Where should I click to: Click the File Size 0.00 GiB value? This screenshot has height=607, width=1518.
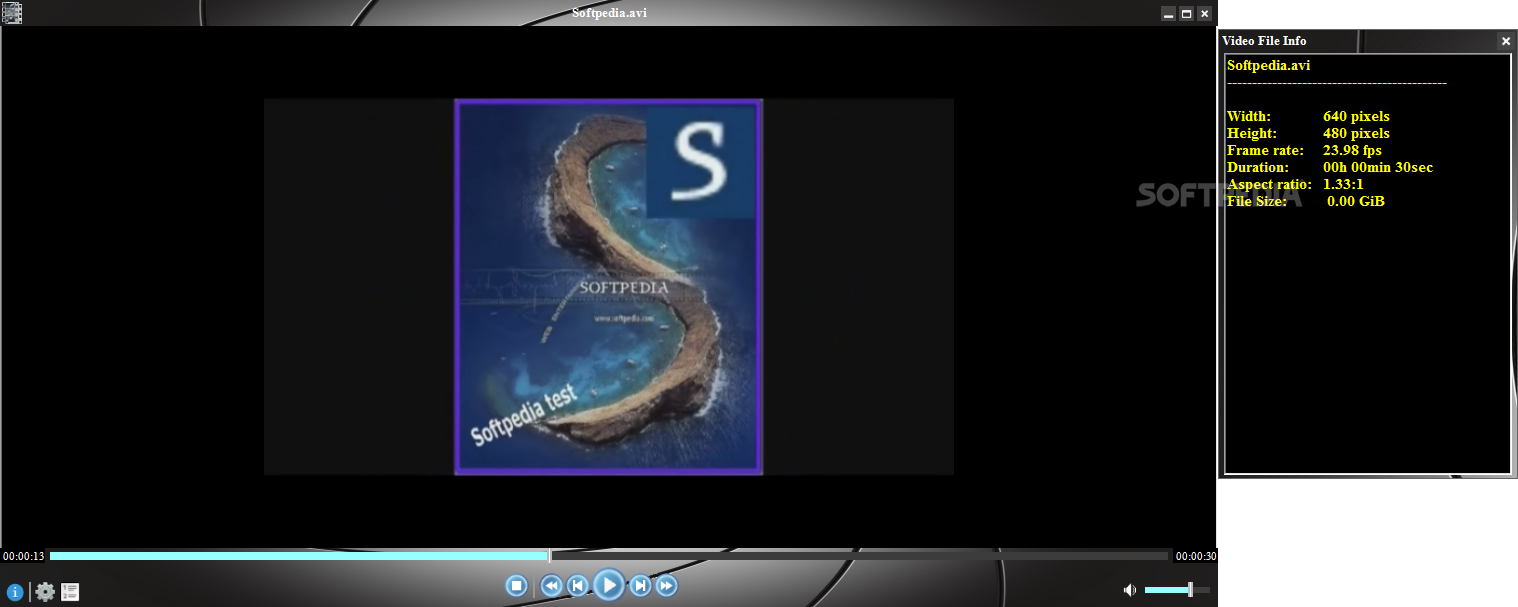coord(1356,201)
